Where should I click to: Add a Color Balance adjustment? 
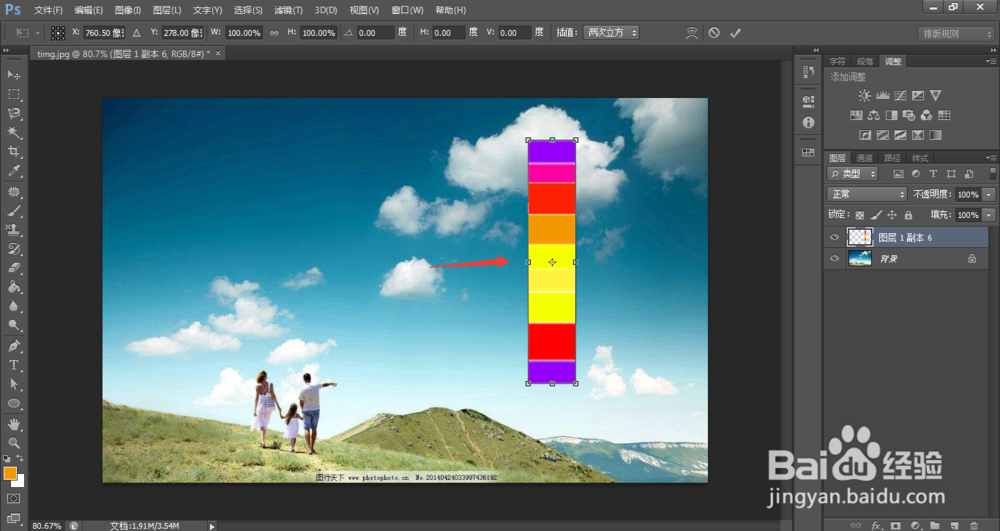coord(874,115)
